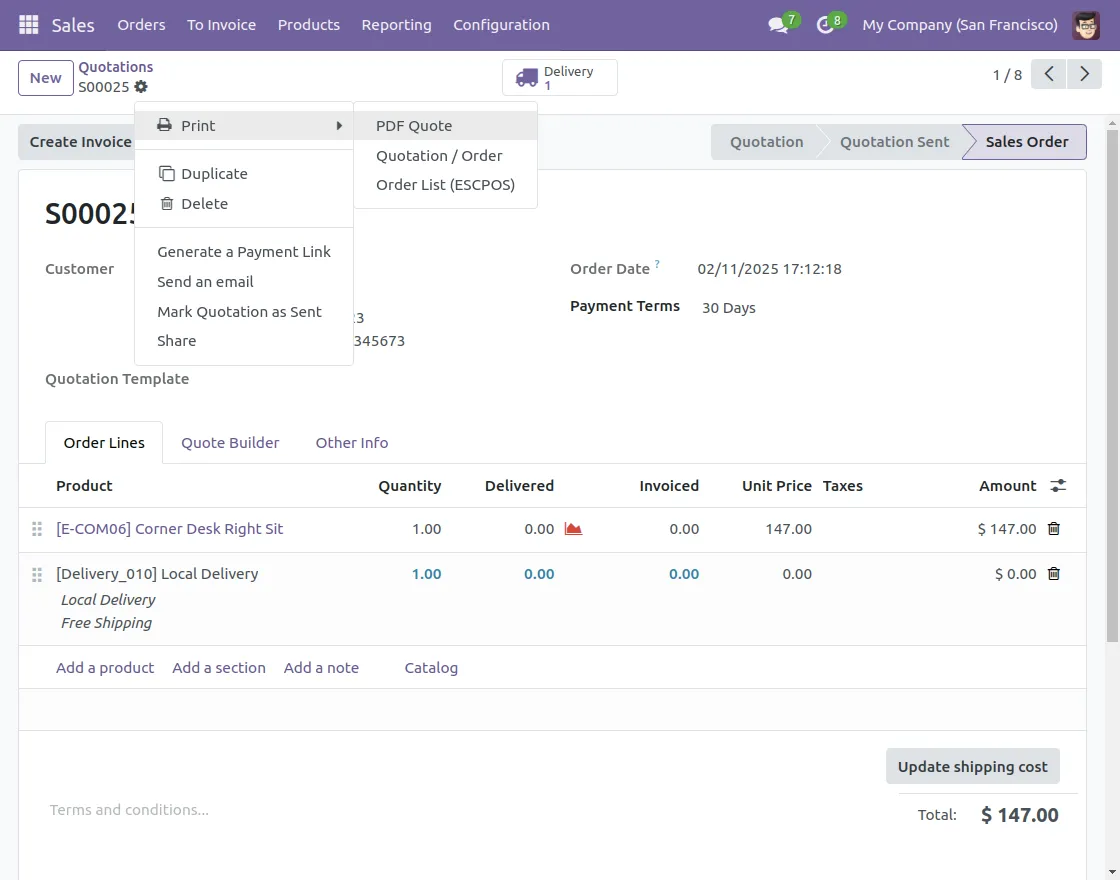Open the apps grid menu icon
1120x880 pixels.
pos(29,25)
